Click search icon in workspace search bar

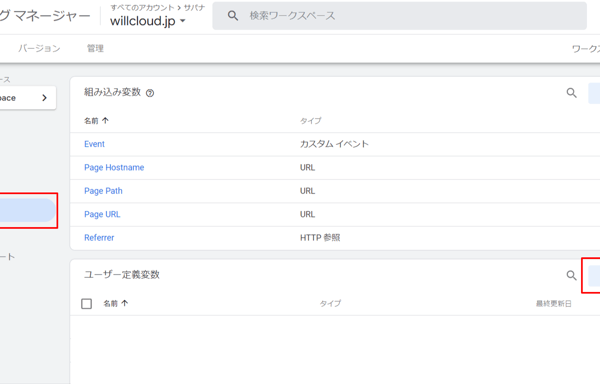[x=233, y=16]
